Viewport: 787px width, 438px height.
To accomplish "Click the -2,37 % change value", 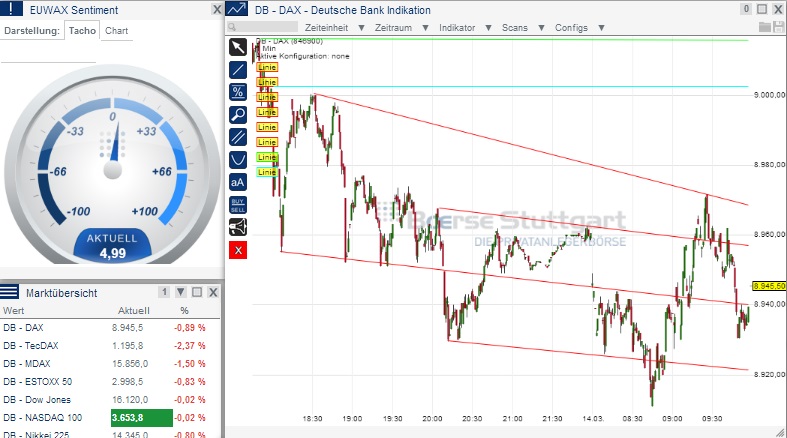I will pos(190,346).
